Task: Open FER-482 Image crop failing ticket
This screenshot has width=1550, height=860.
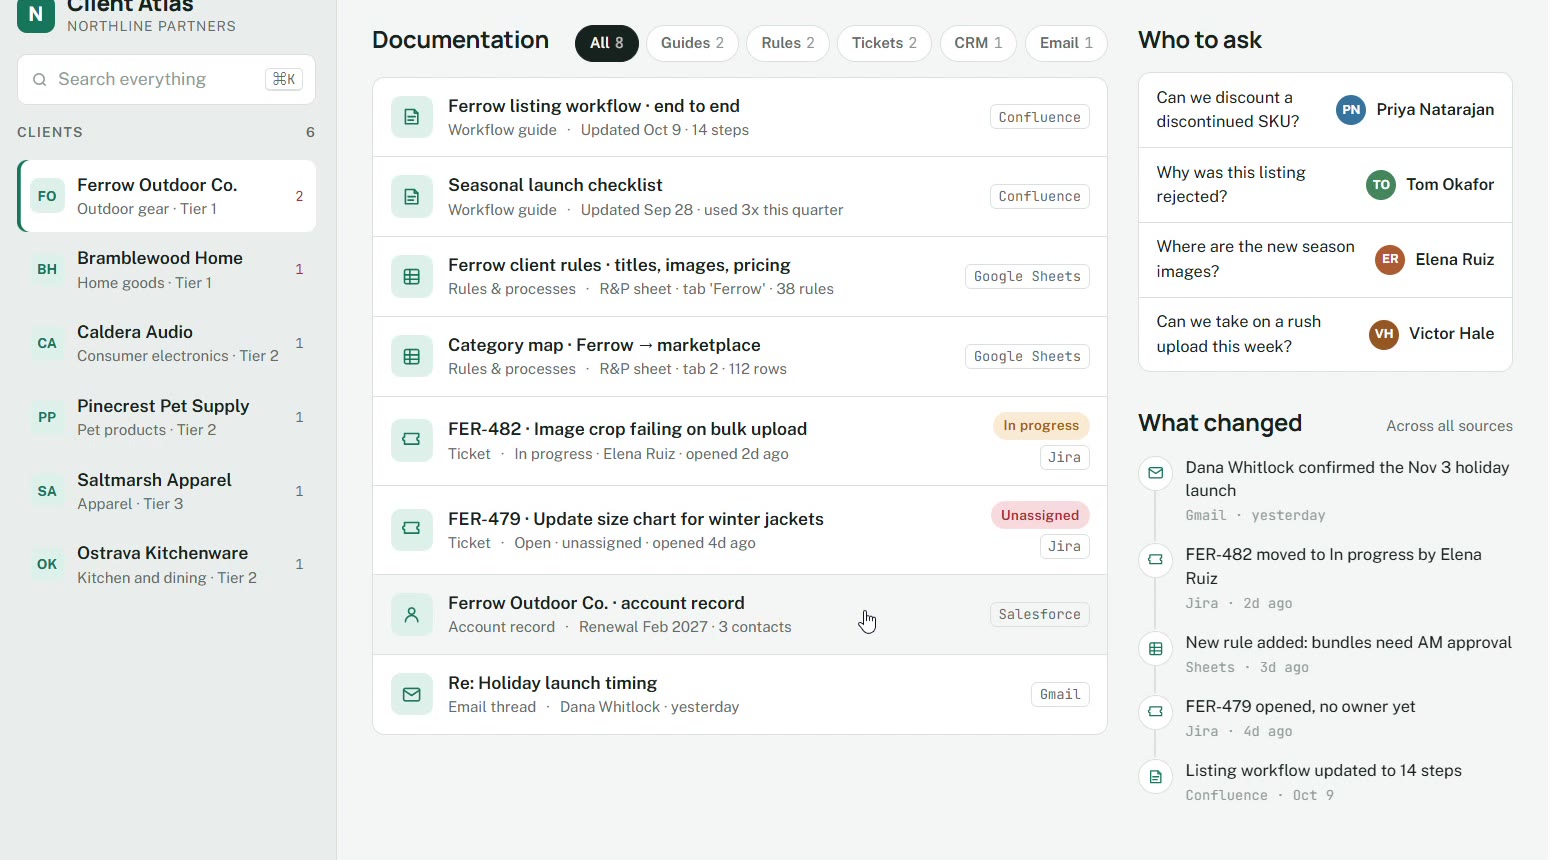Action: point(740,441)
